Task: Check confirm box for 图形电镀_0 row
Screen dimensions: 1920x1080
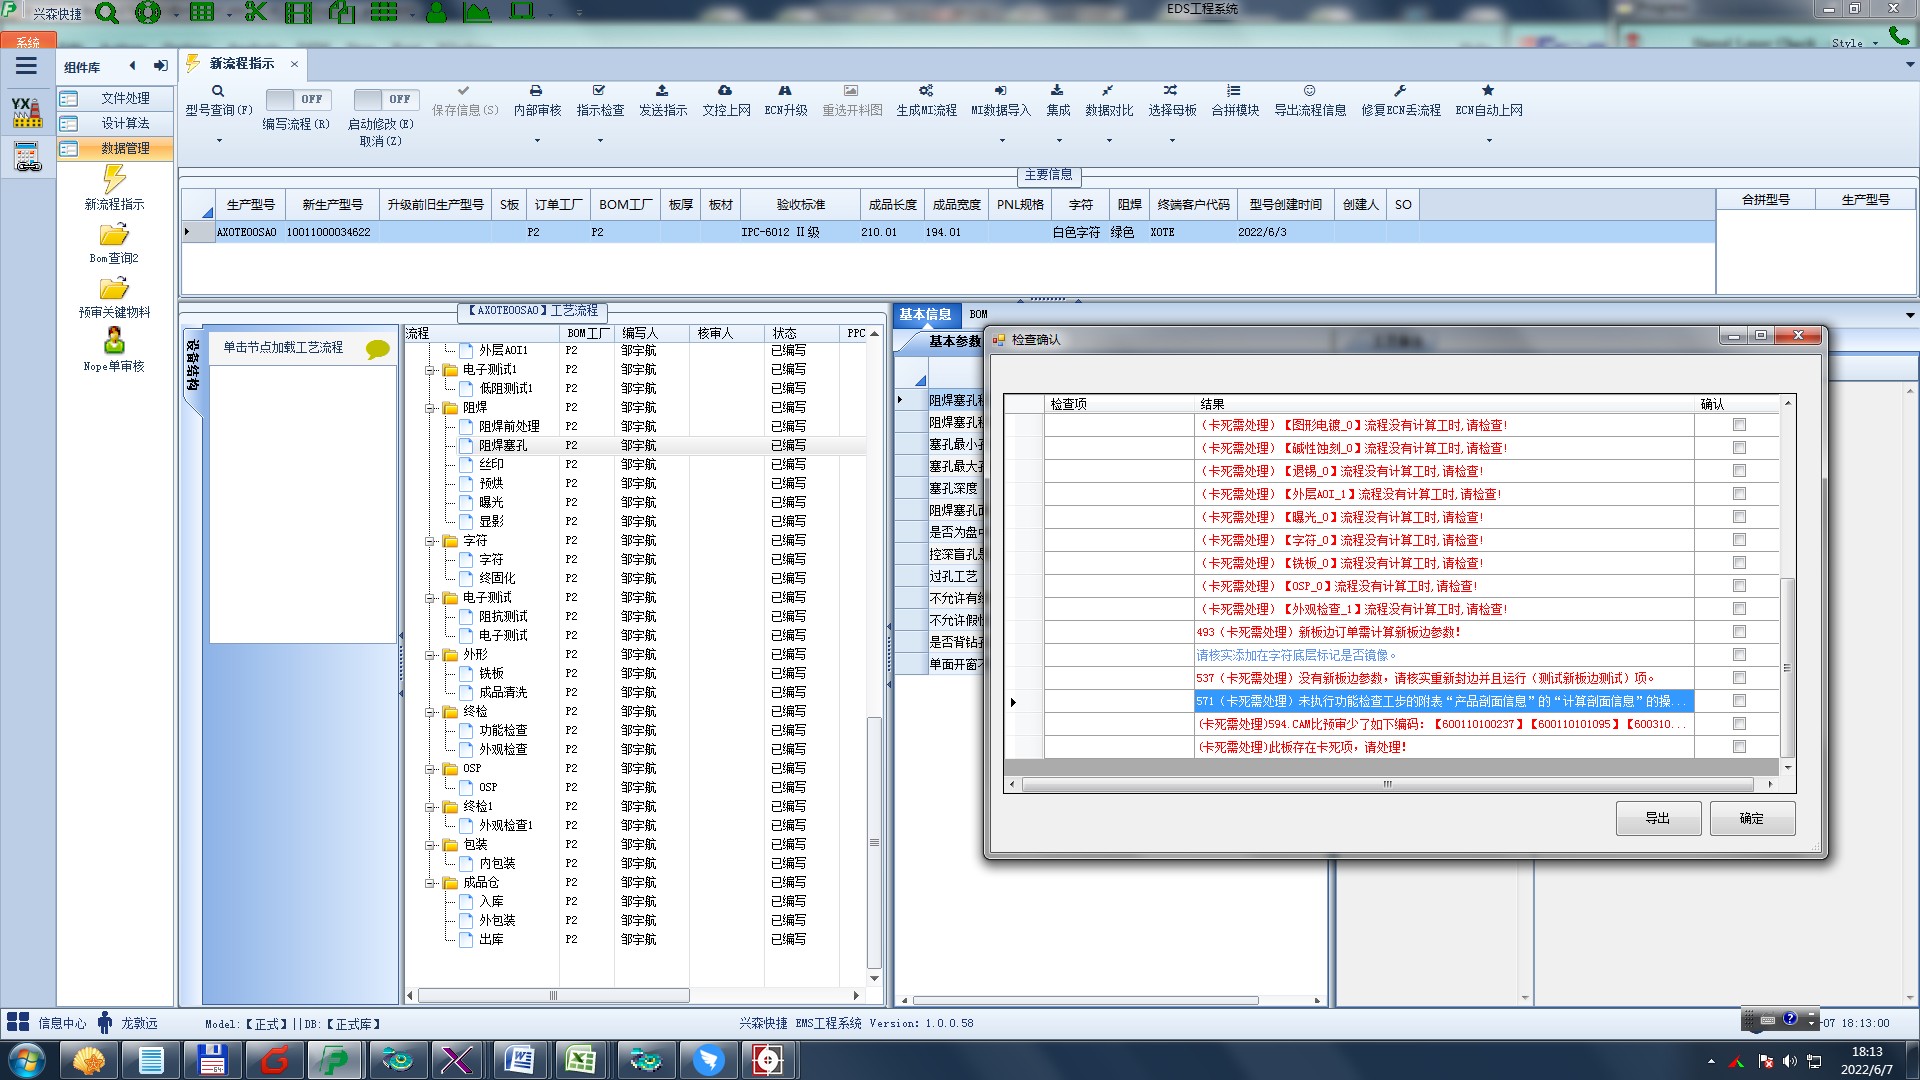Action: [x=1739, y=425]
